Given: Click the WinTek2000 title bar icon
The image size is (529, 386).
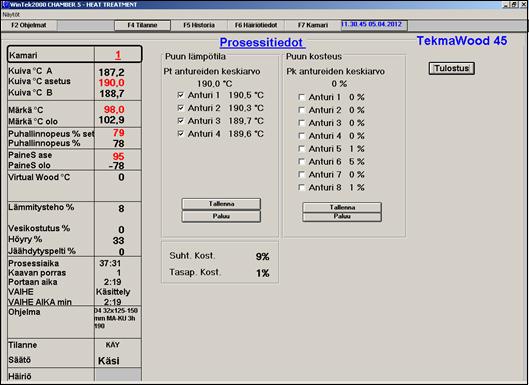Looking at the screenshot, I should pos(5,5).
